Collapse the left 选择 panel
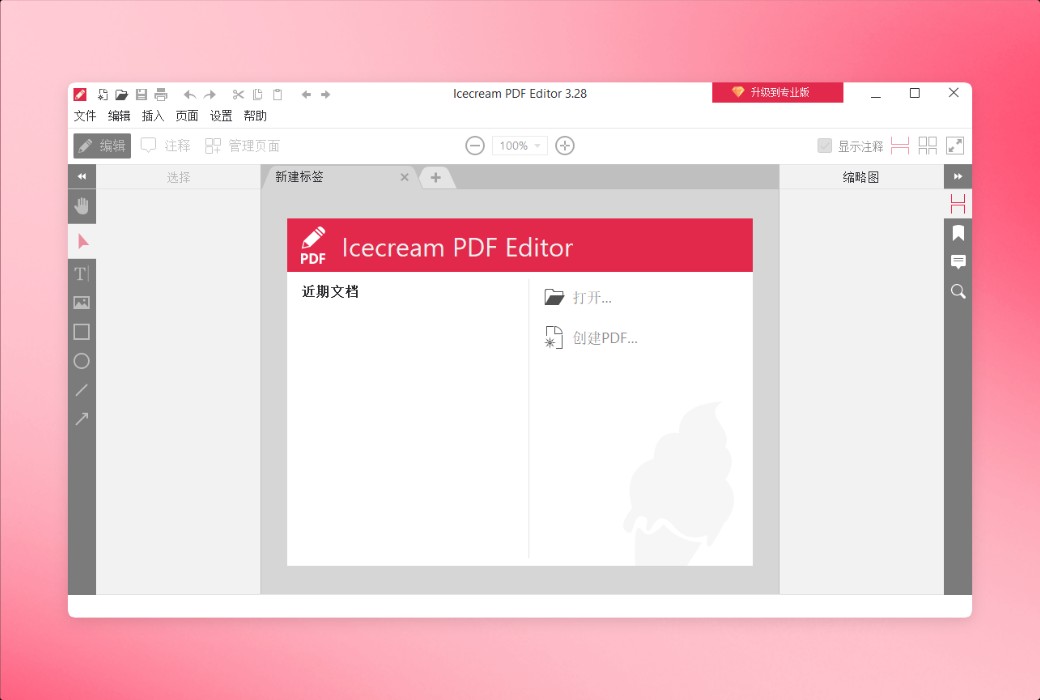The width and height of the screenshot is (1040, 700). coord(81,176)
